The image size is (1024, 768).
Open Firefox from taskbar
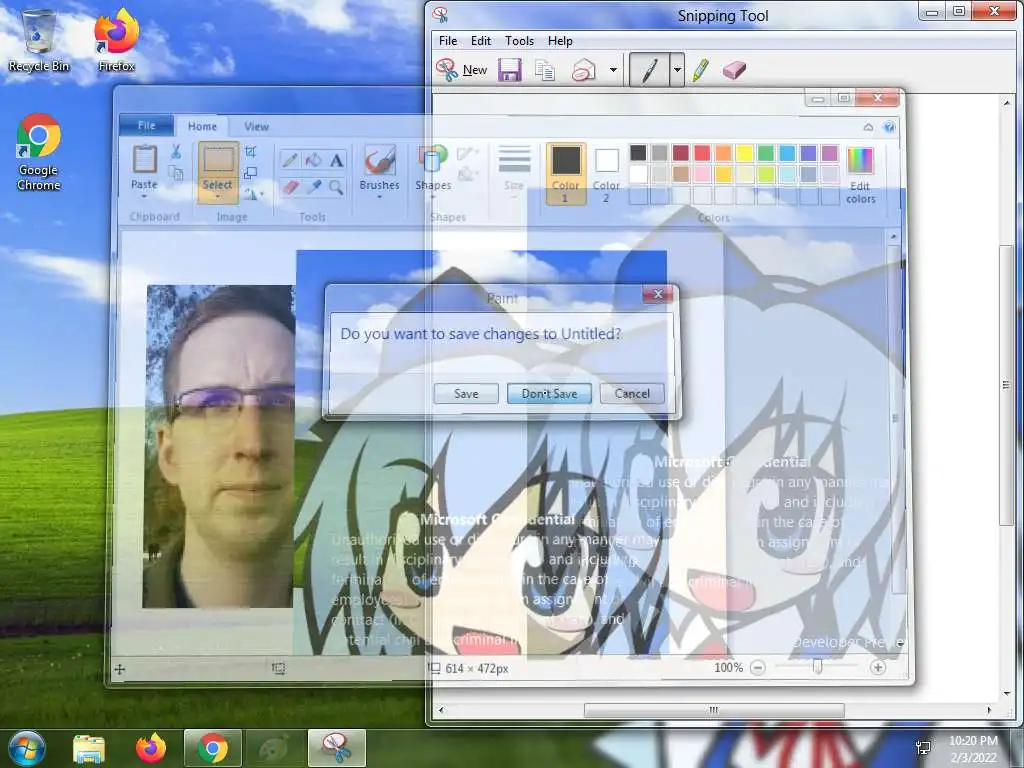[151, 748]
